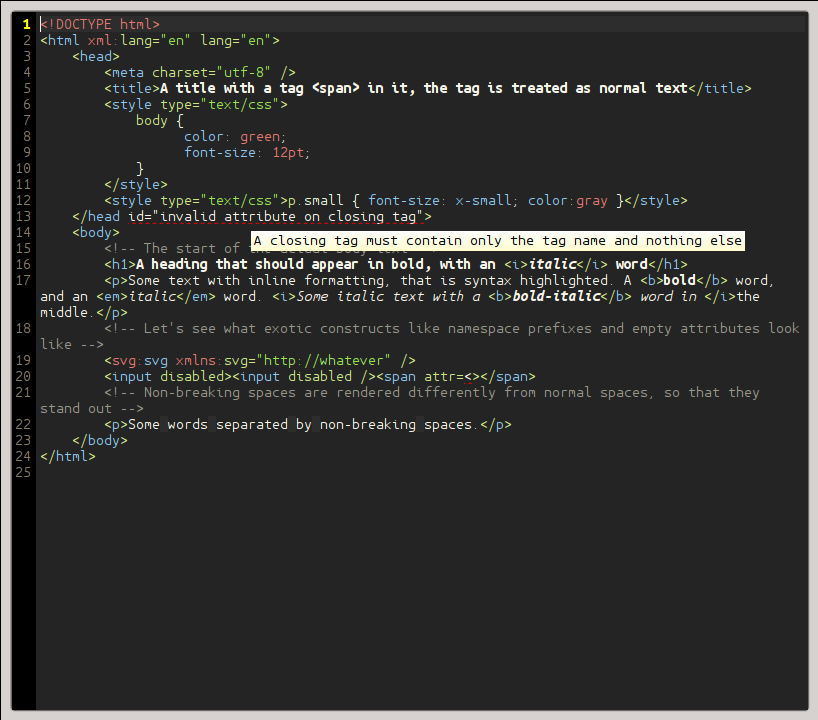Click the italic word inside the heading
Image resolution: width=818 pixels, height=720 pixels.
pyautogui.click(x=552, y=265)
